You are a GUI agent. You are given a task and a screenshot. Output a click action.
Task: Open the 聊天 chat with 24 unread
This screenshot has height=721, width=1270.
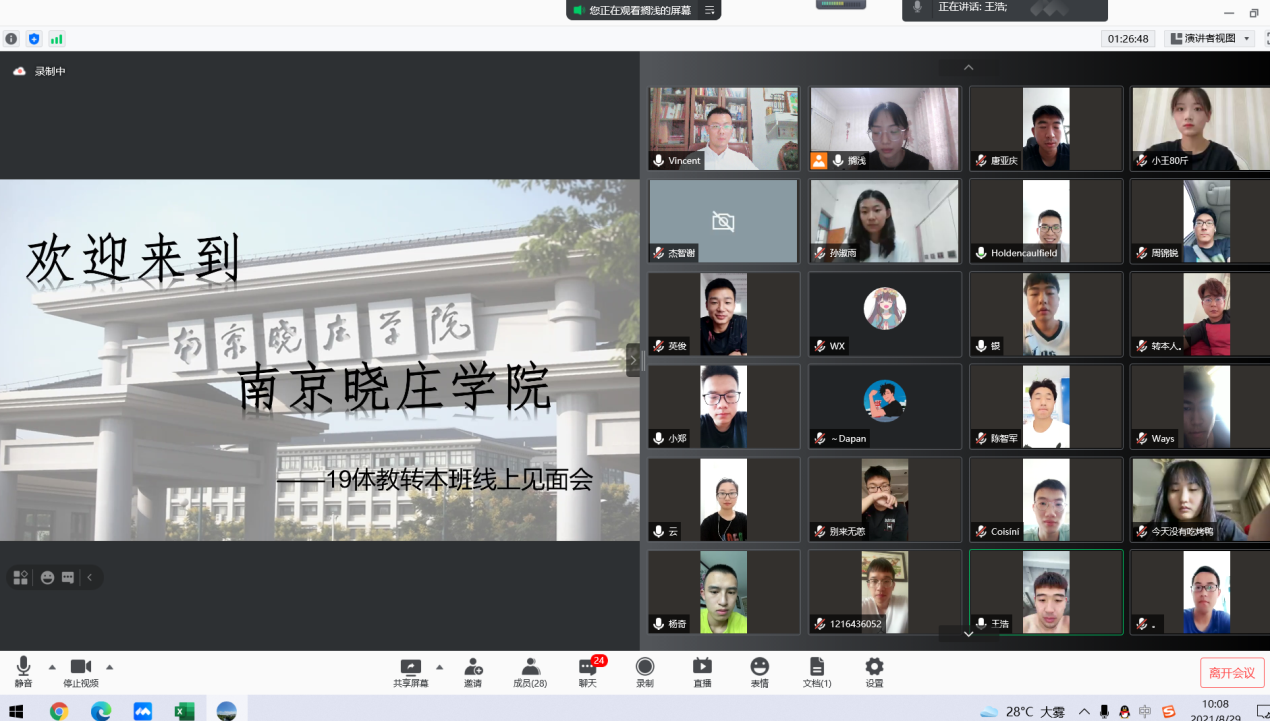[588, 668]
